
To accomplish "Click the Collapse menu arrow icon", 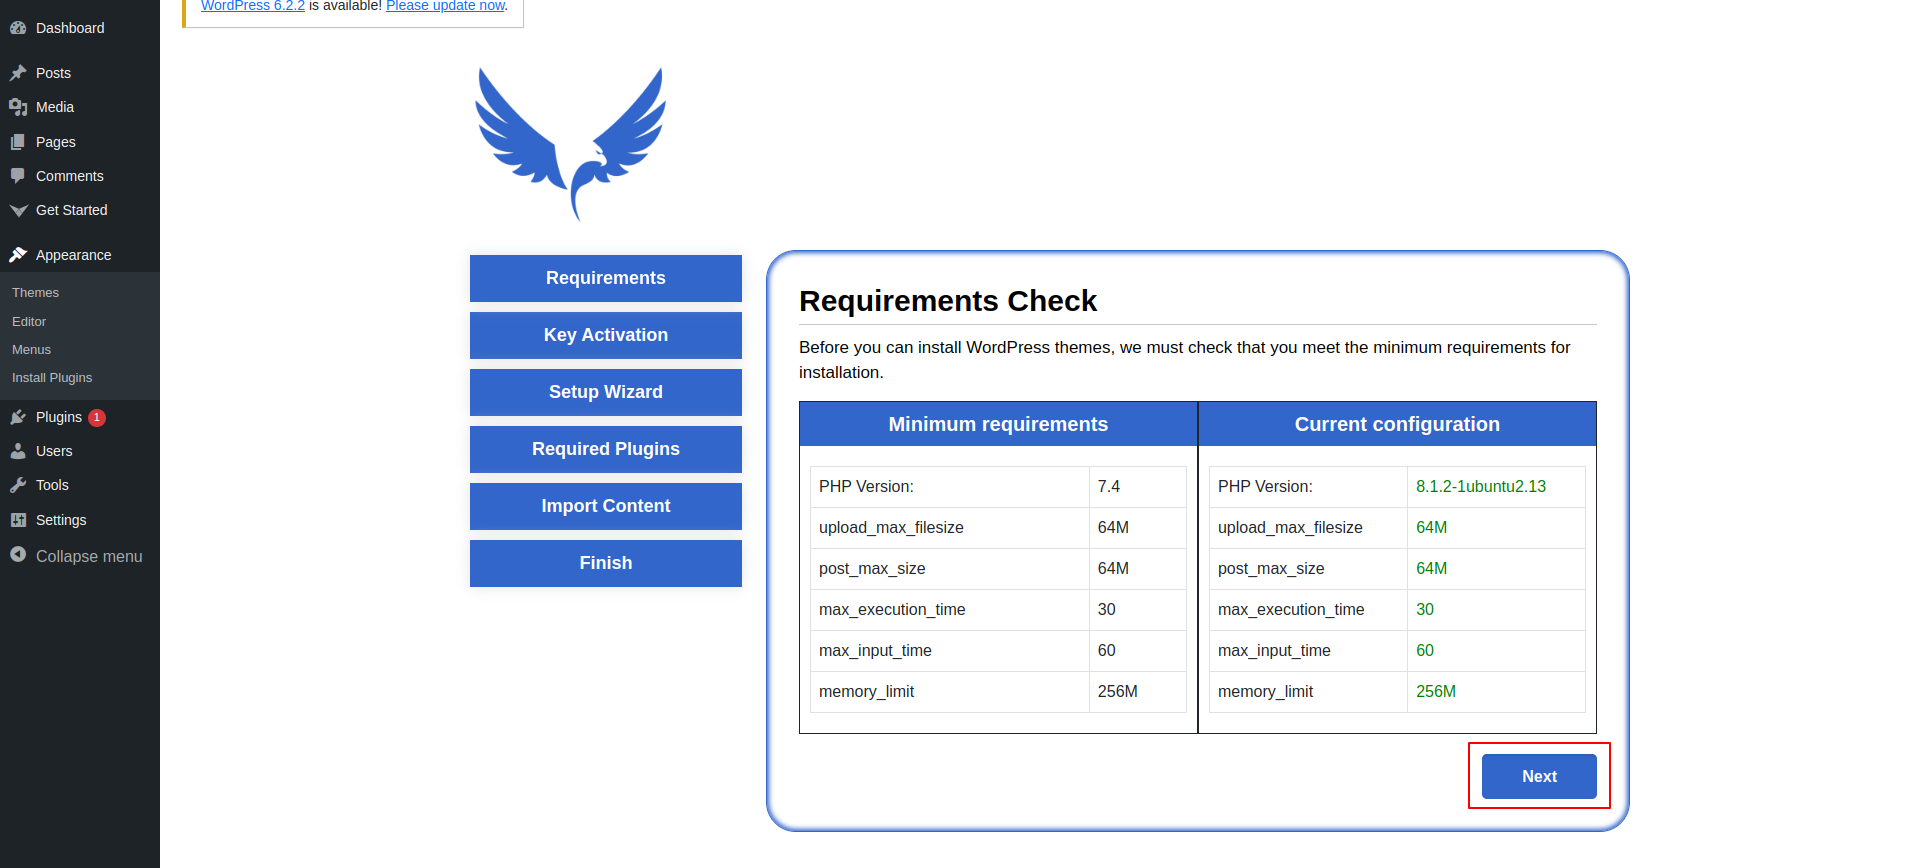I will click(x=18, y=554).
